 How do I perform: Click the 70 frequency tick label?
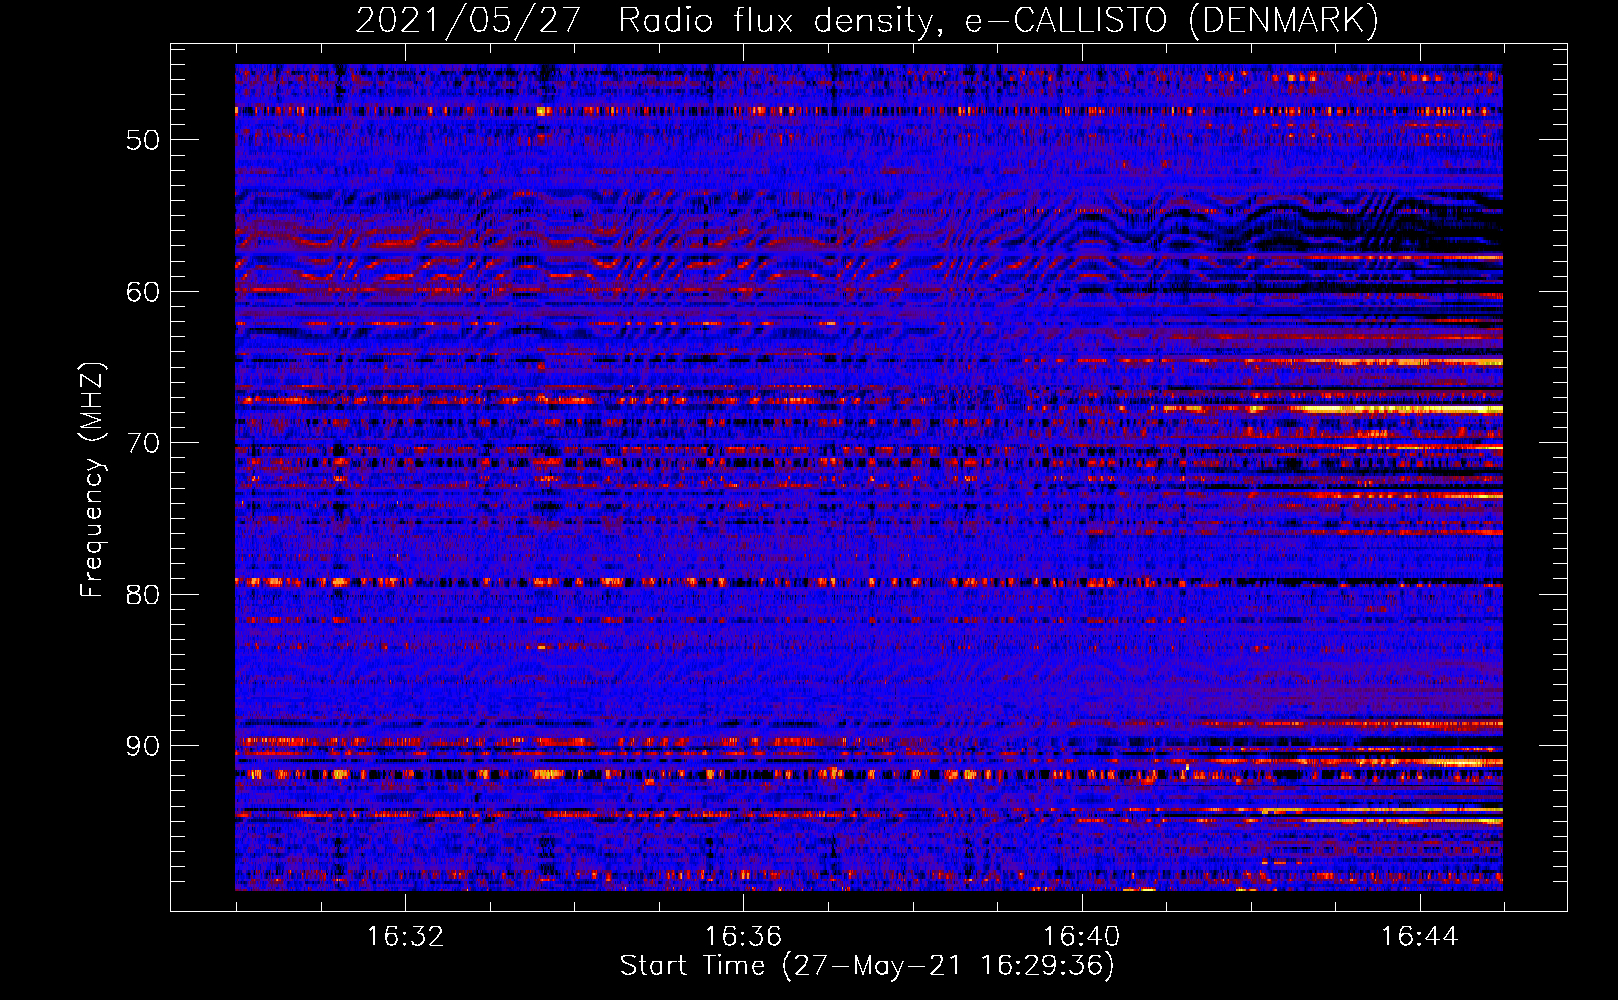pyautogui.click(x=143, y=443)
